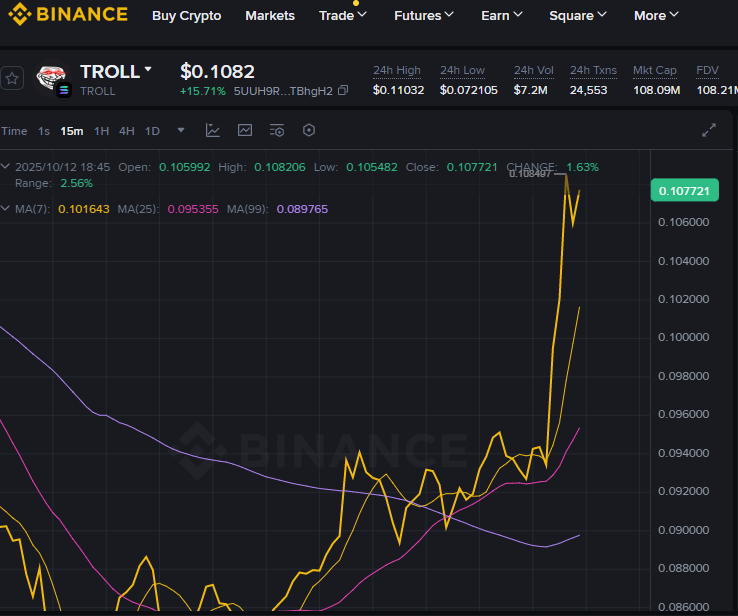The height and width of the screenshot is (616, 738).
Task: Select the 1D time interval
Action: [x=152, y=131]
